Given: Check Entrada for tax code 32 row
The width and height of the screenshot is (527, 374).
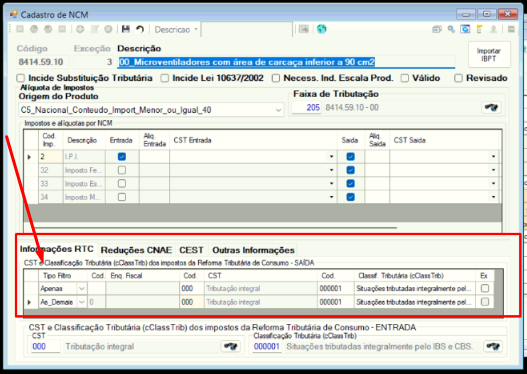Looking at the screenshot, I should pos(122,170).
